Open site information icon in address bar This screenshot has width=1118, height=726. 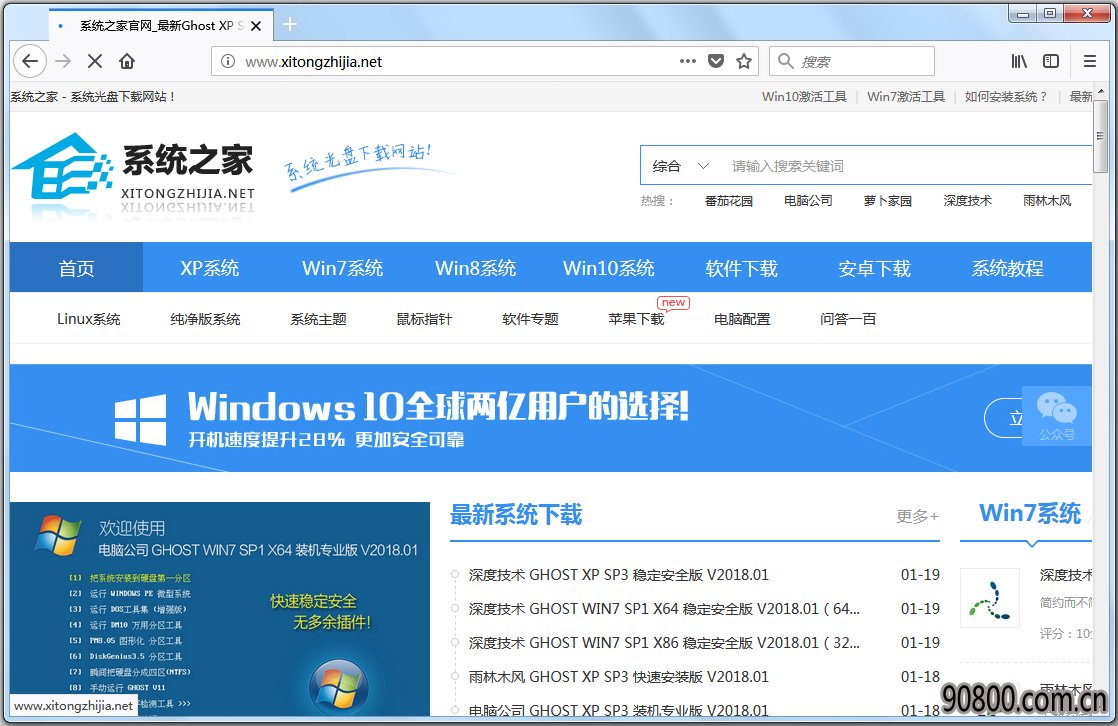pyautogui.click(x=227, y=61)
